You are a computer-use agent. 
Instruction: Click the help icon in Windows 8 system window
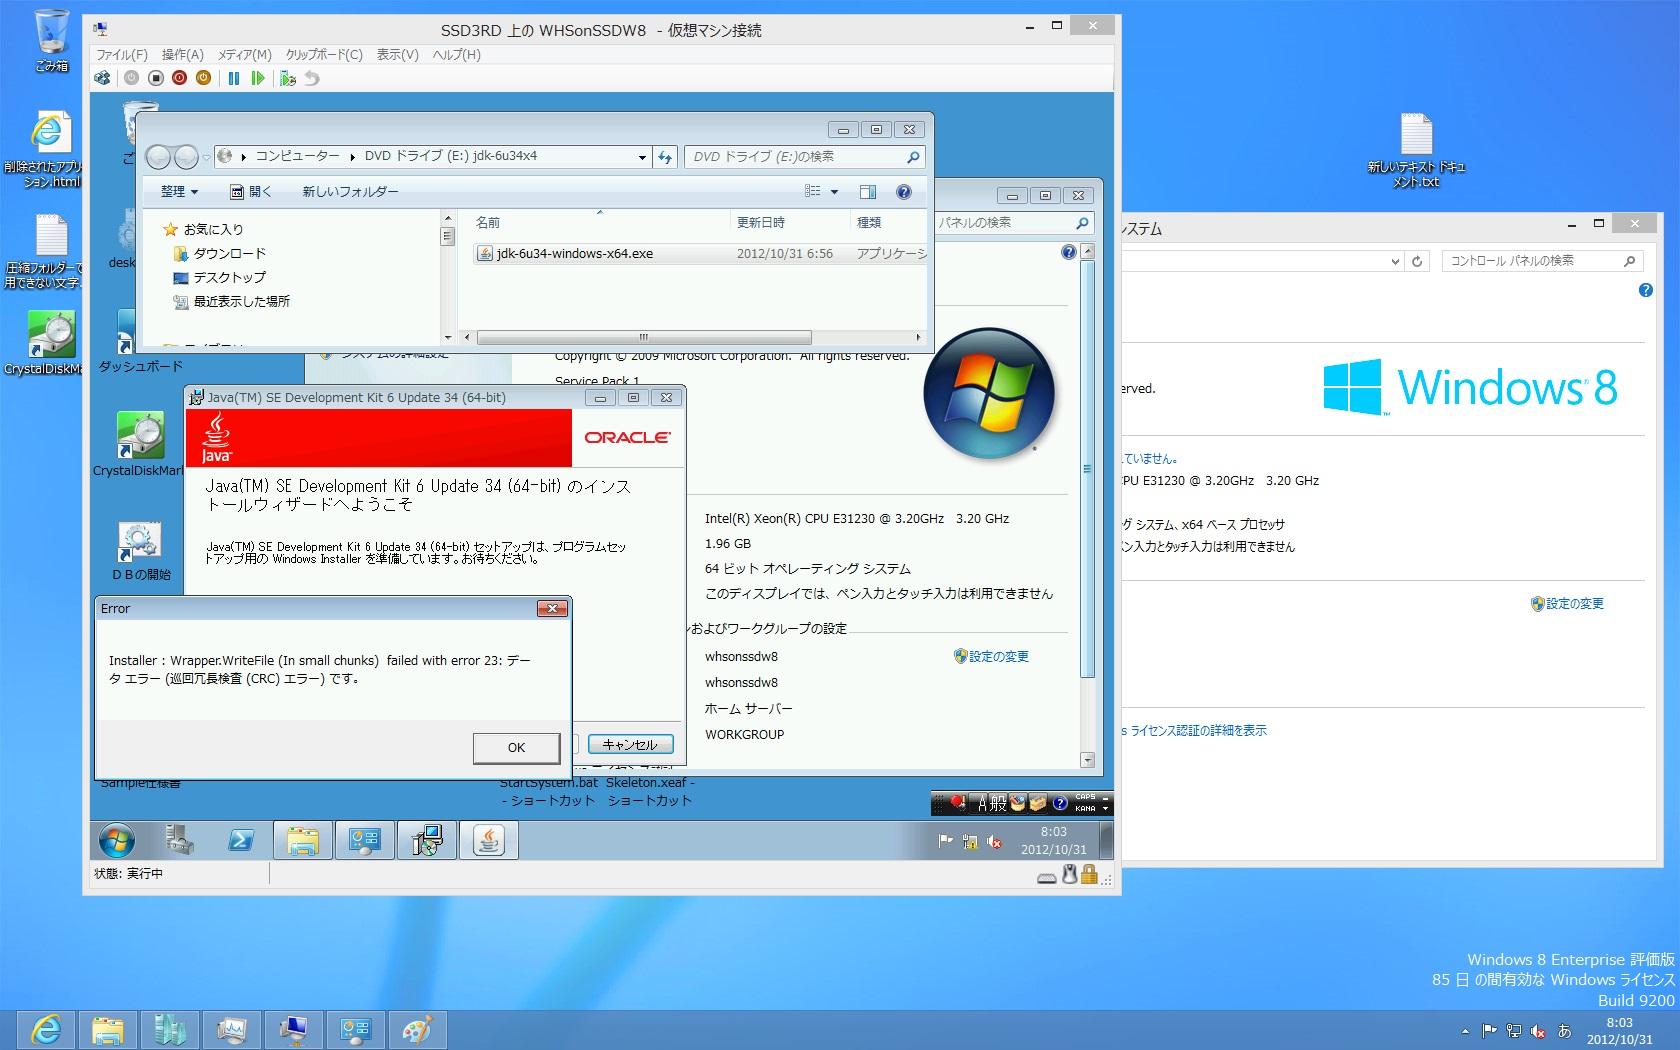click(1645, 290)
